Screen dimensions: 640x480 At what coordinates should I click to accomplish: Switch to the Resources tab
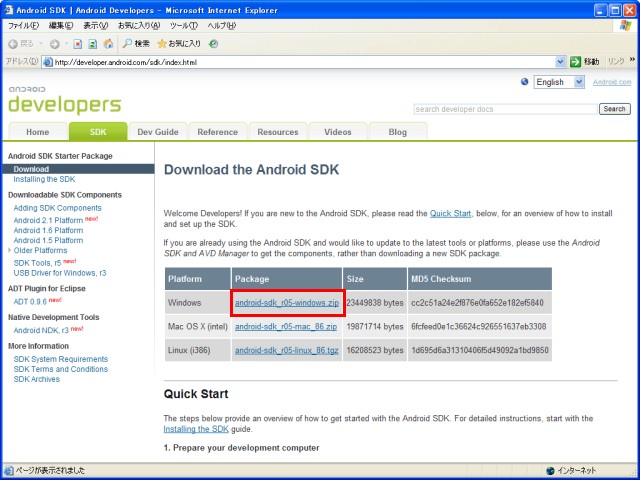[278, 132]
